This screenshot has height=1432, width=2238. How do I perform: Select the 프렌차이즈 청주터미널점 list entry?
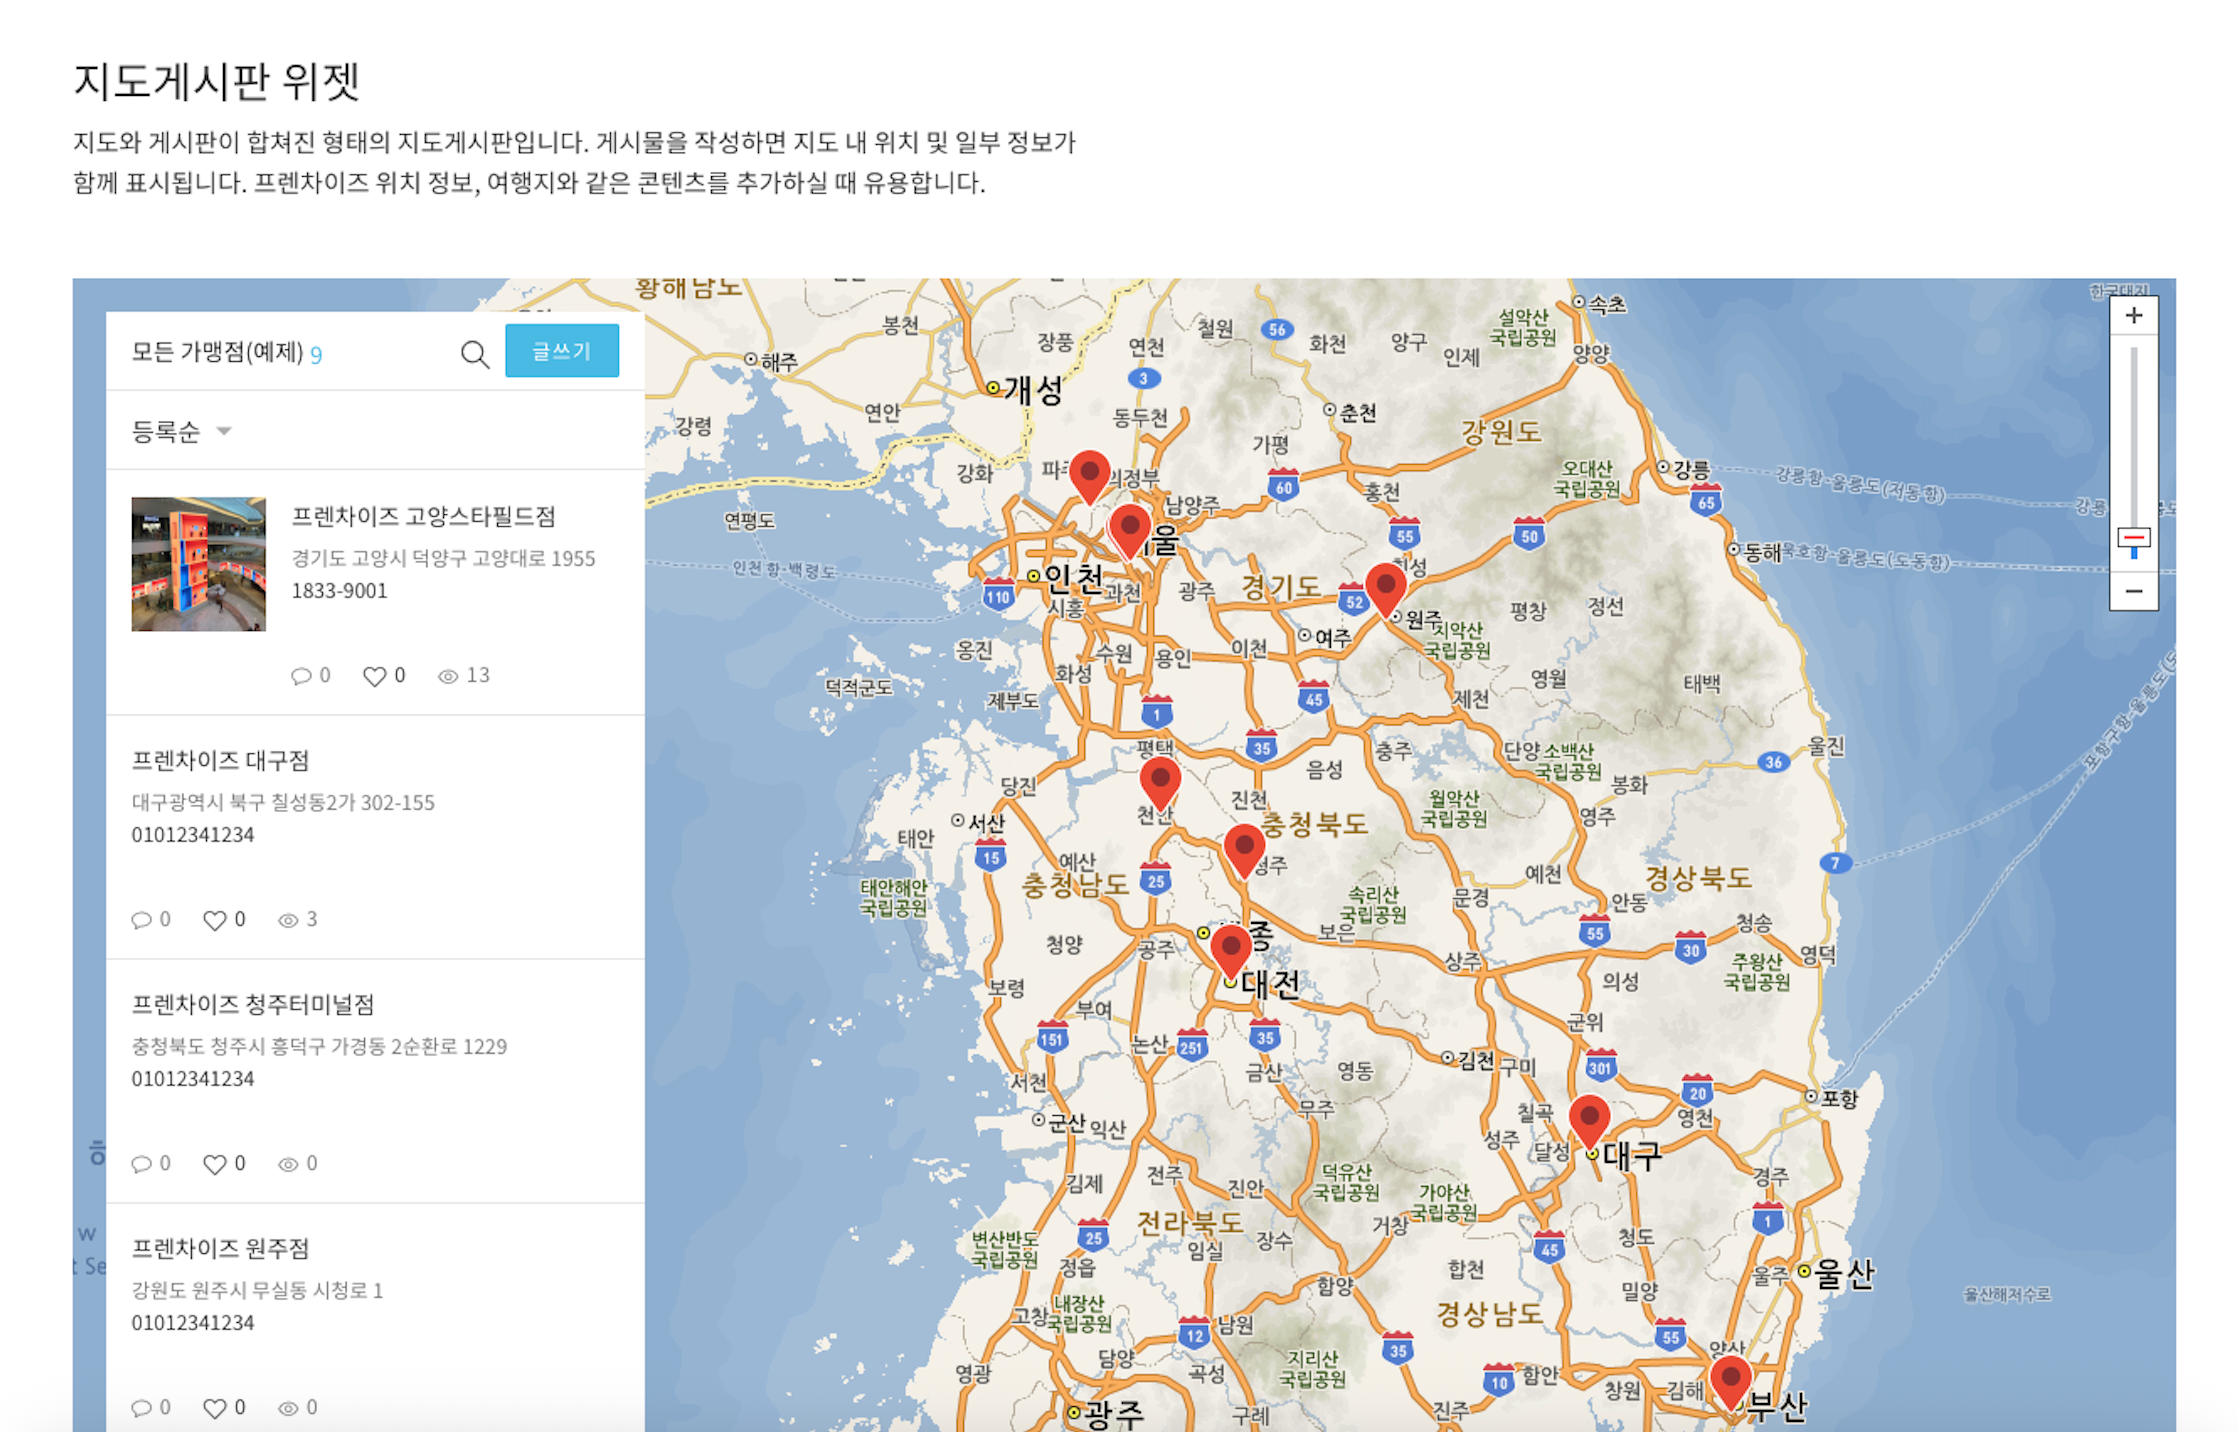[253, 1004]
